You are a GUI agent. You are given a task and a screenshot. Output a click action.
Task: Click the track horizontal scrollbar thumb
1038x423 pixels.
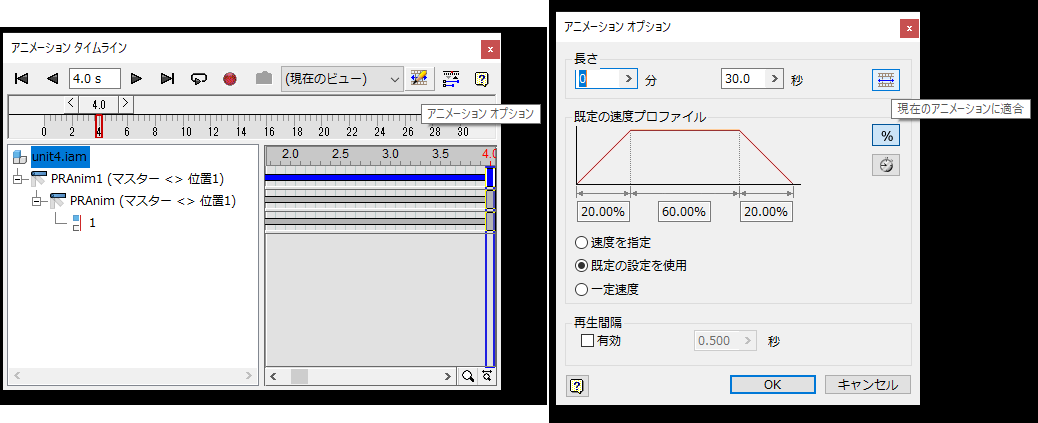299,376
